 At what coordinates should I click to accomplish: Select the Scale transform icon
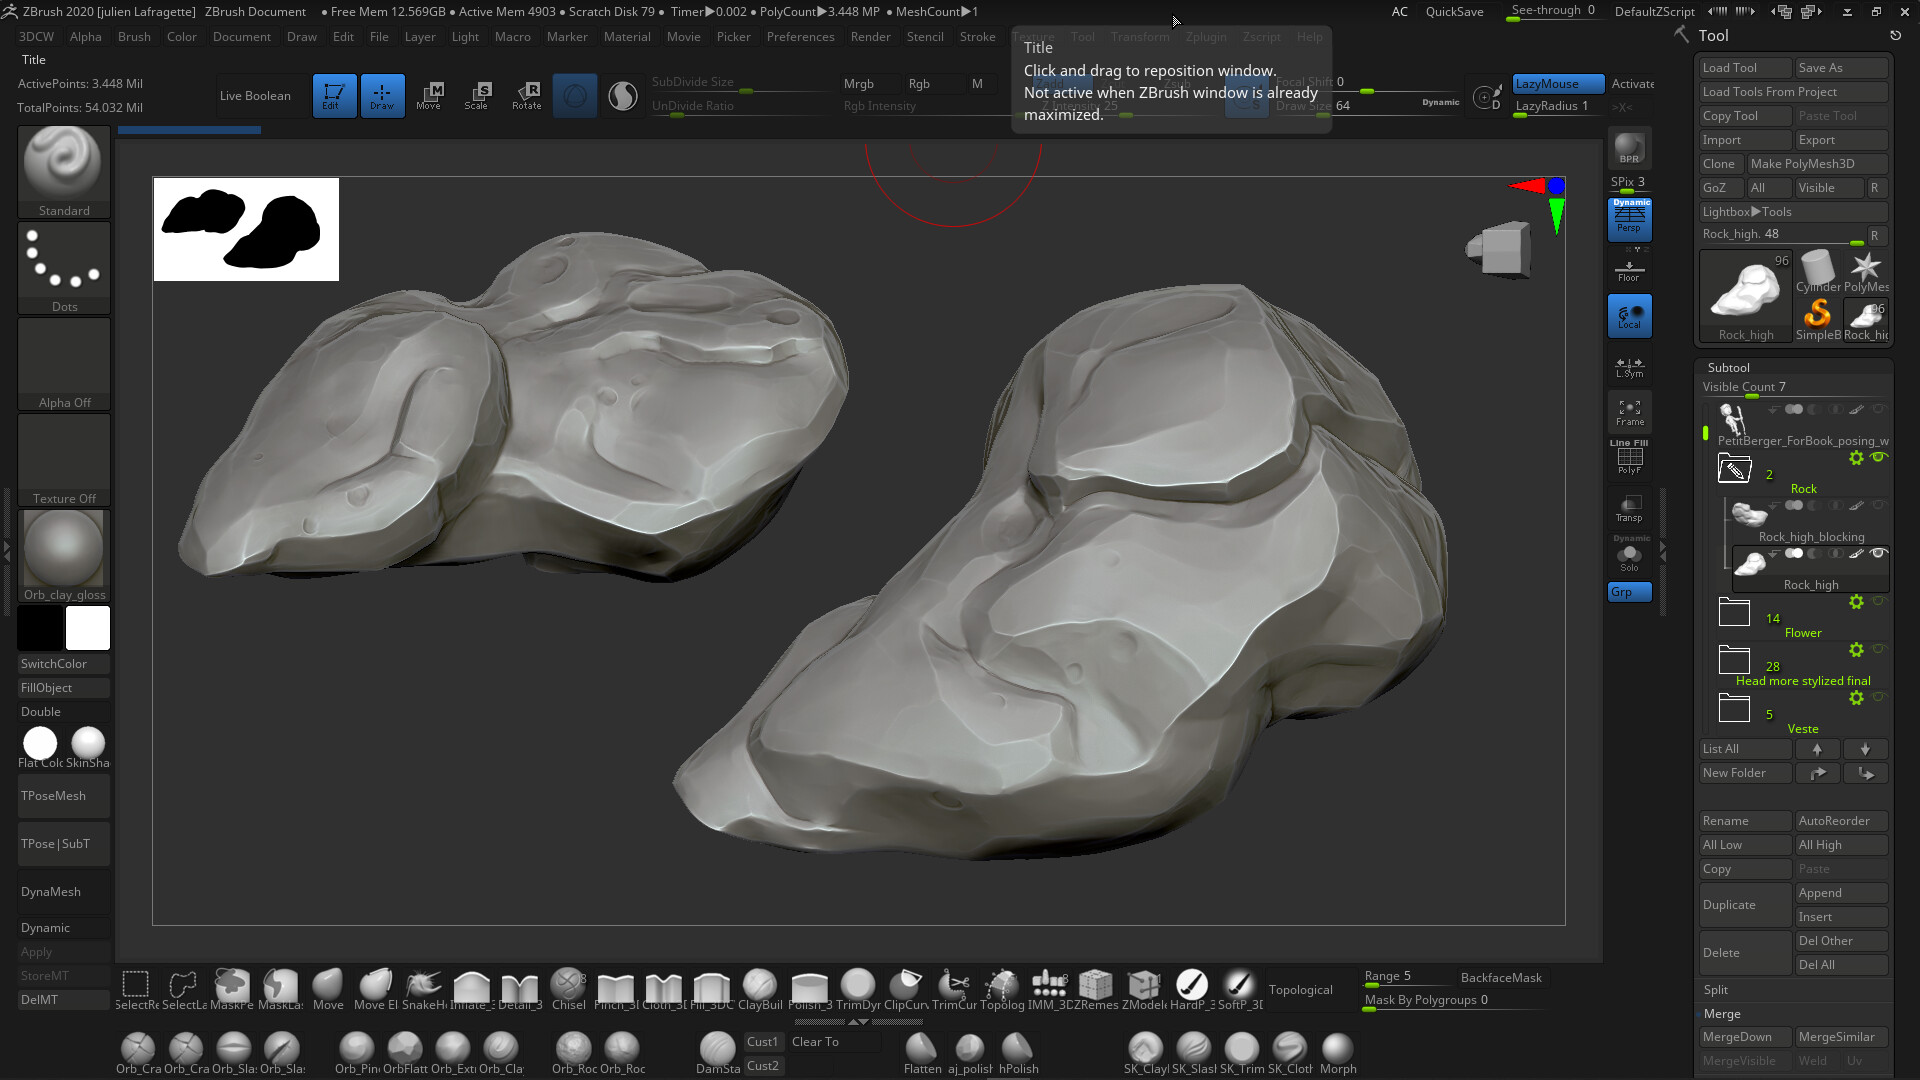tap(477, 96)
